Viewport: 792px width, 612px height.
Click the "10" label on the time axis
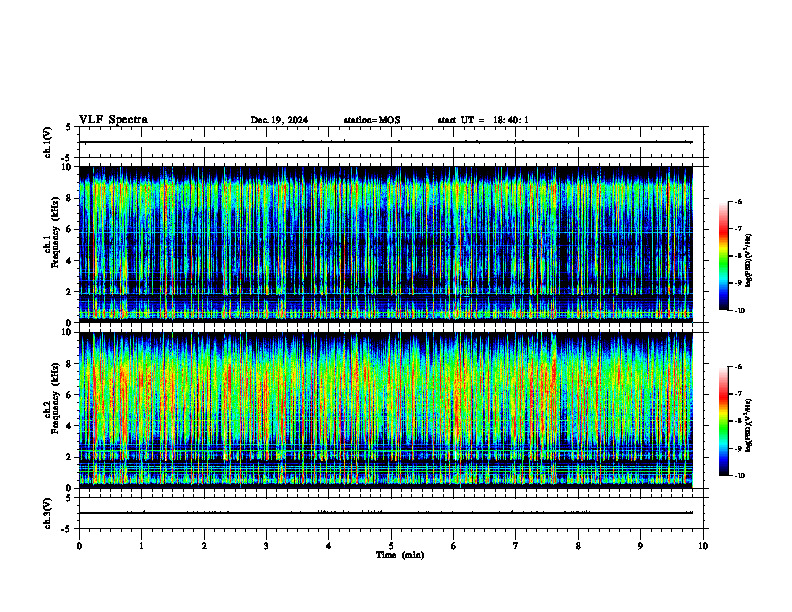coord(703,546)
